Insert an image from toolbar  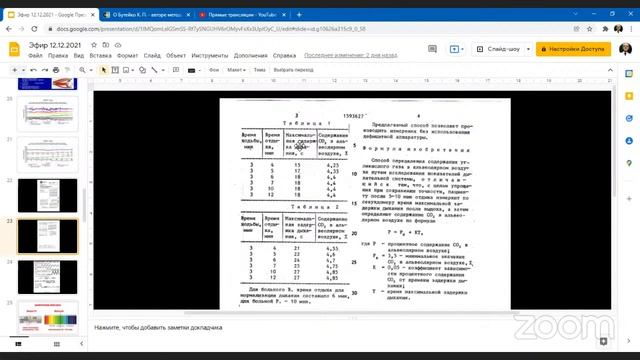(126, 70)
